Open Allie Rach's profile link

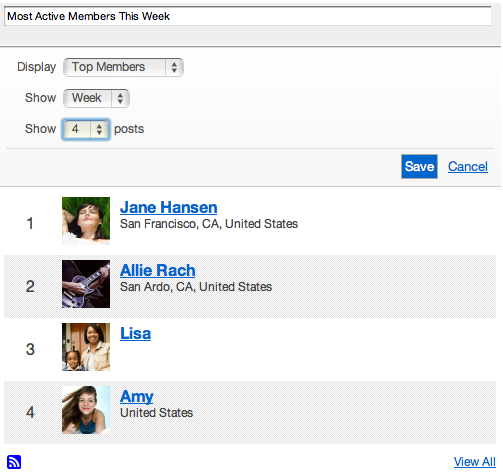click(x=158, y=270)
